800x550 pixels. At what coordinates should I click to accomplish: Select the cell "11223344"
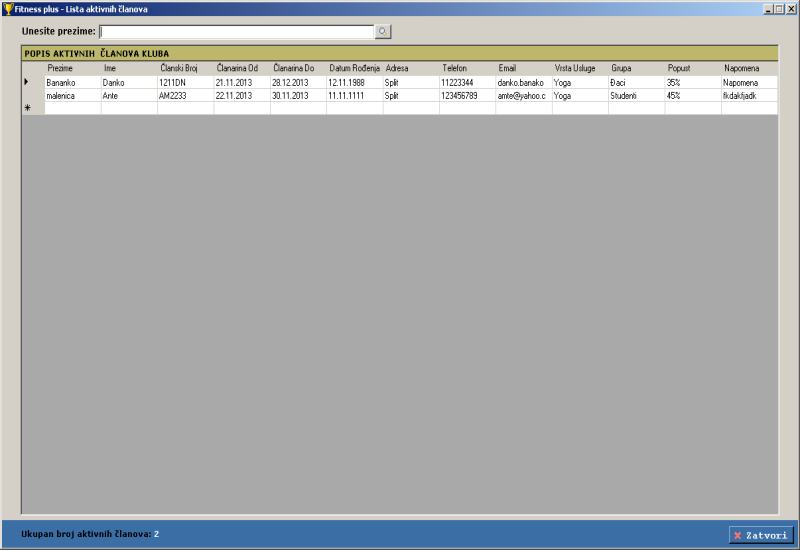click(x=467, y=83)
